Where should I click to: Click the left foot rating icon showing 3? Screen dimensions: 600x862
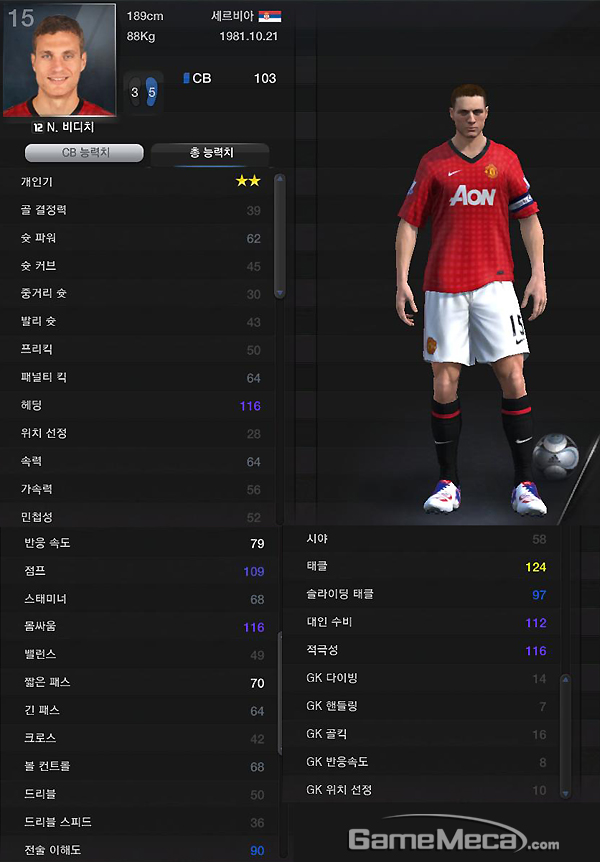[x=135, y=92]
